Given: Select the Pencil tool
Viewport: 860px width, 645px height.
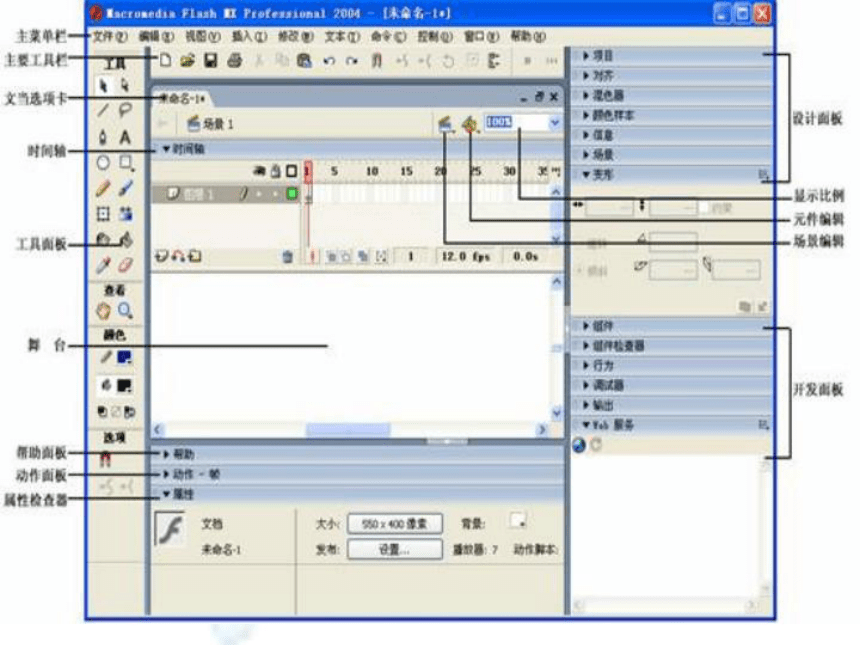Looking at the screenshot, I should (103, 188).
